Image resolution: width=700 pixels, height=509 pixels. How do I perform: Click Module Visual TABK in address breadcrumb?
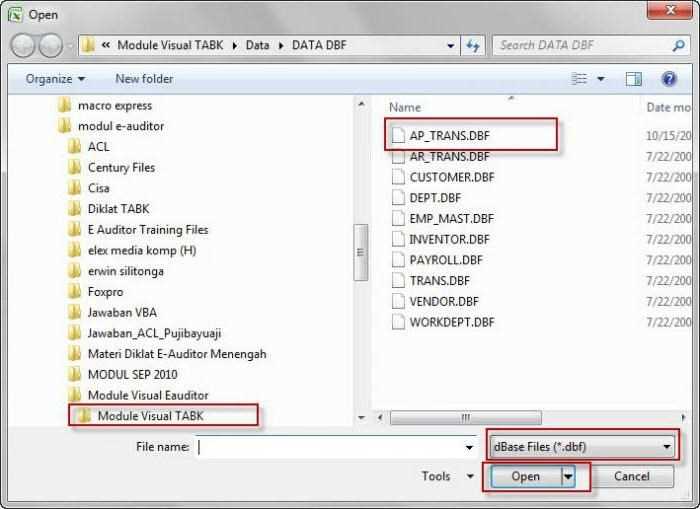170,45
